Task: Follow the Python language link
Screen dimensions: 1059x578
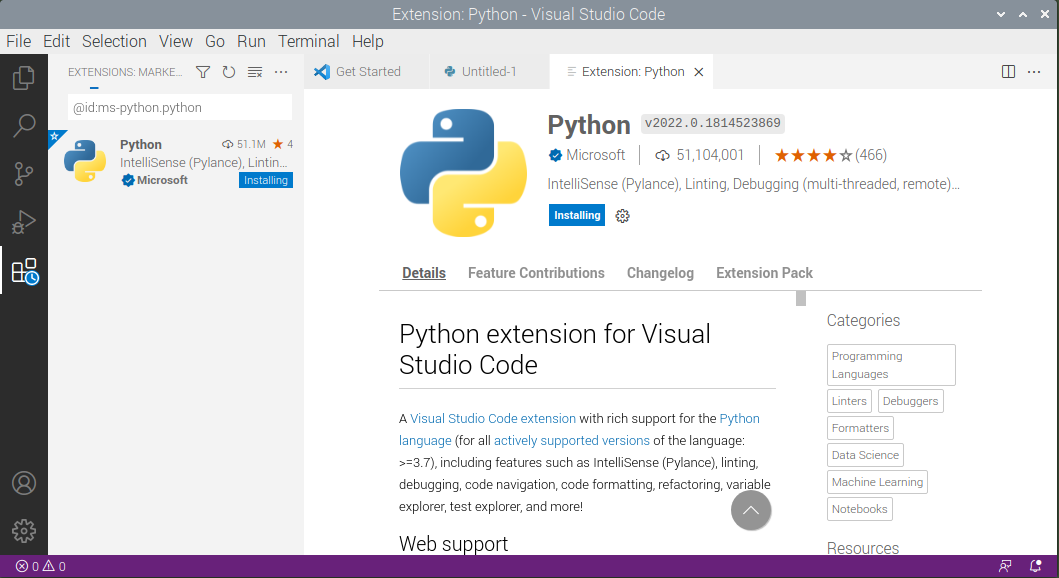Action: pos(740,419)
